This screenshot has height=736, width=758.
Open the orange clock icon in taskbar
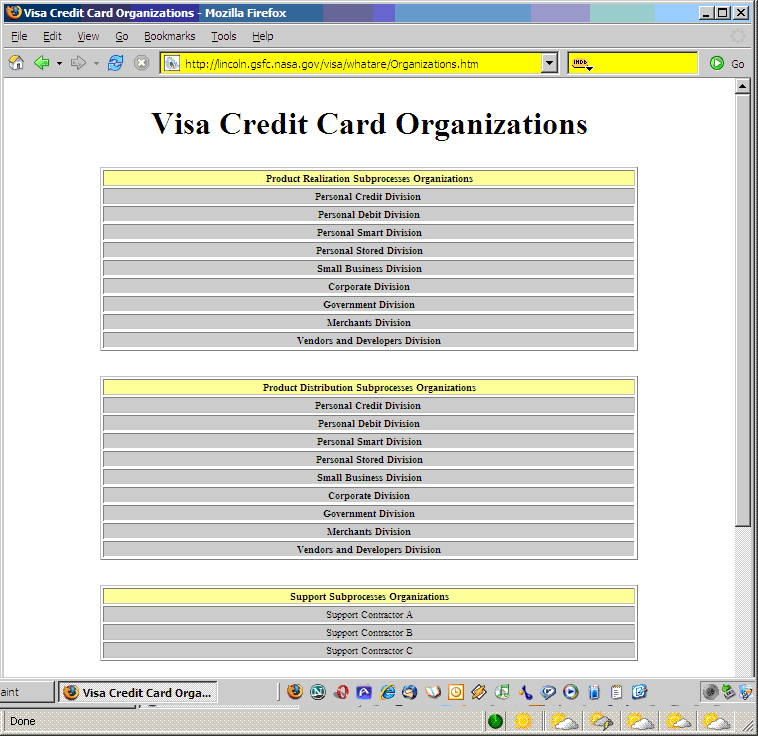[456, 692]
